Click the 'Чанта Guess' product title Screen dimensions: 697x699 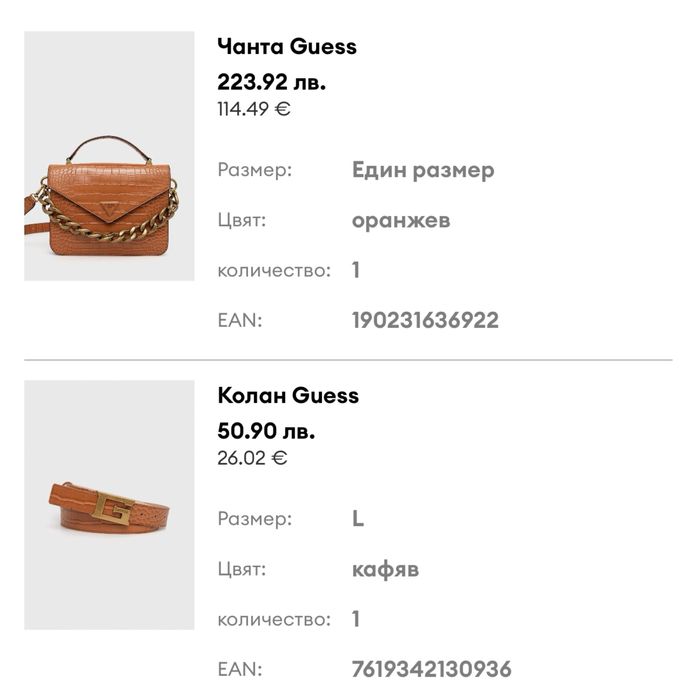pos(286,46)
